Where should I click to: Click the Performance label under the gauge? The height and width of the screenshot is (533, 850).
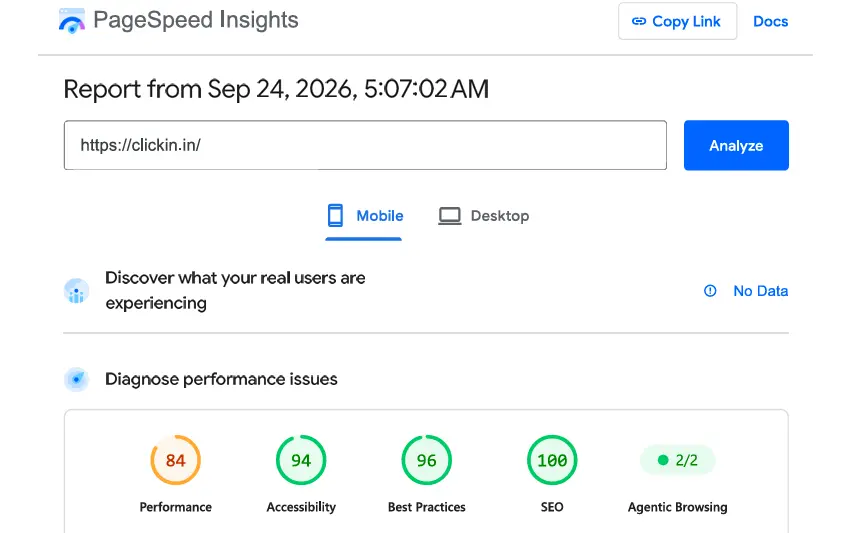click(176, 507)
